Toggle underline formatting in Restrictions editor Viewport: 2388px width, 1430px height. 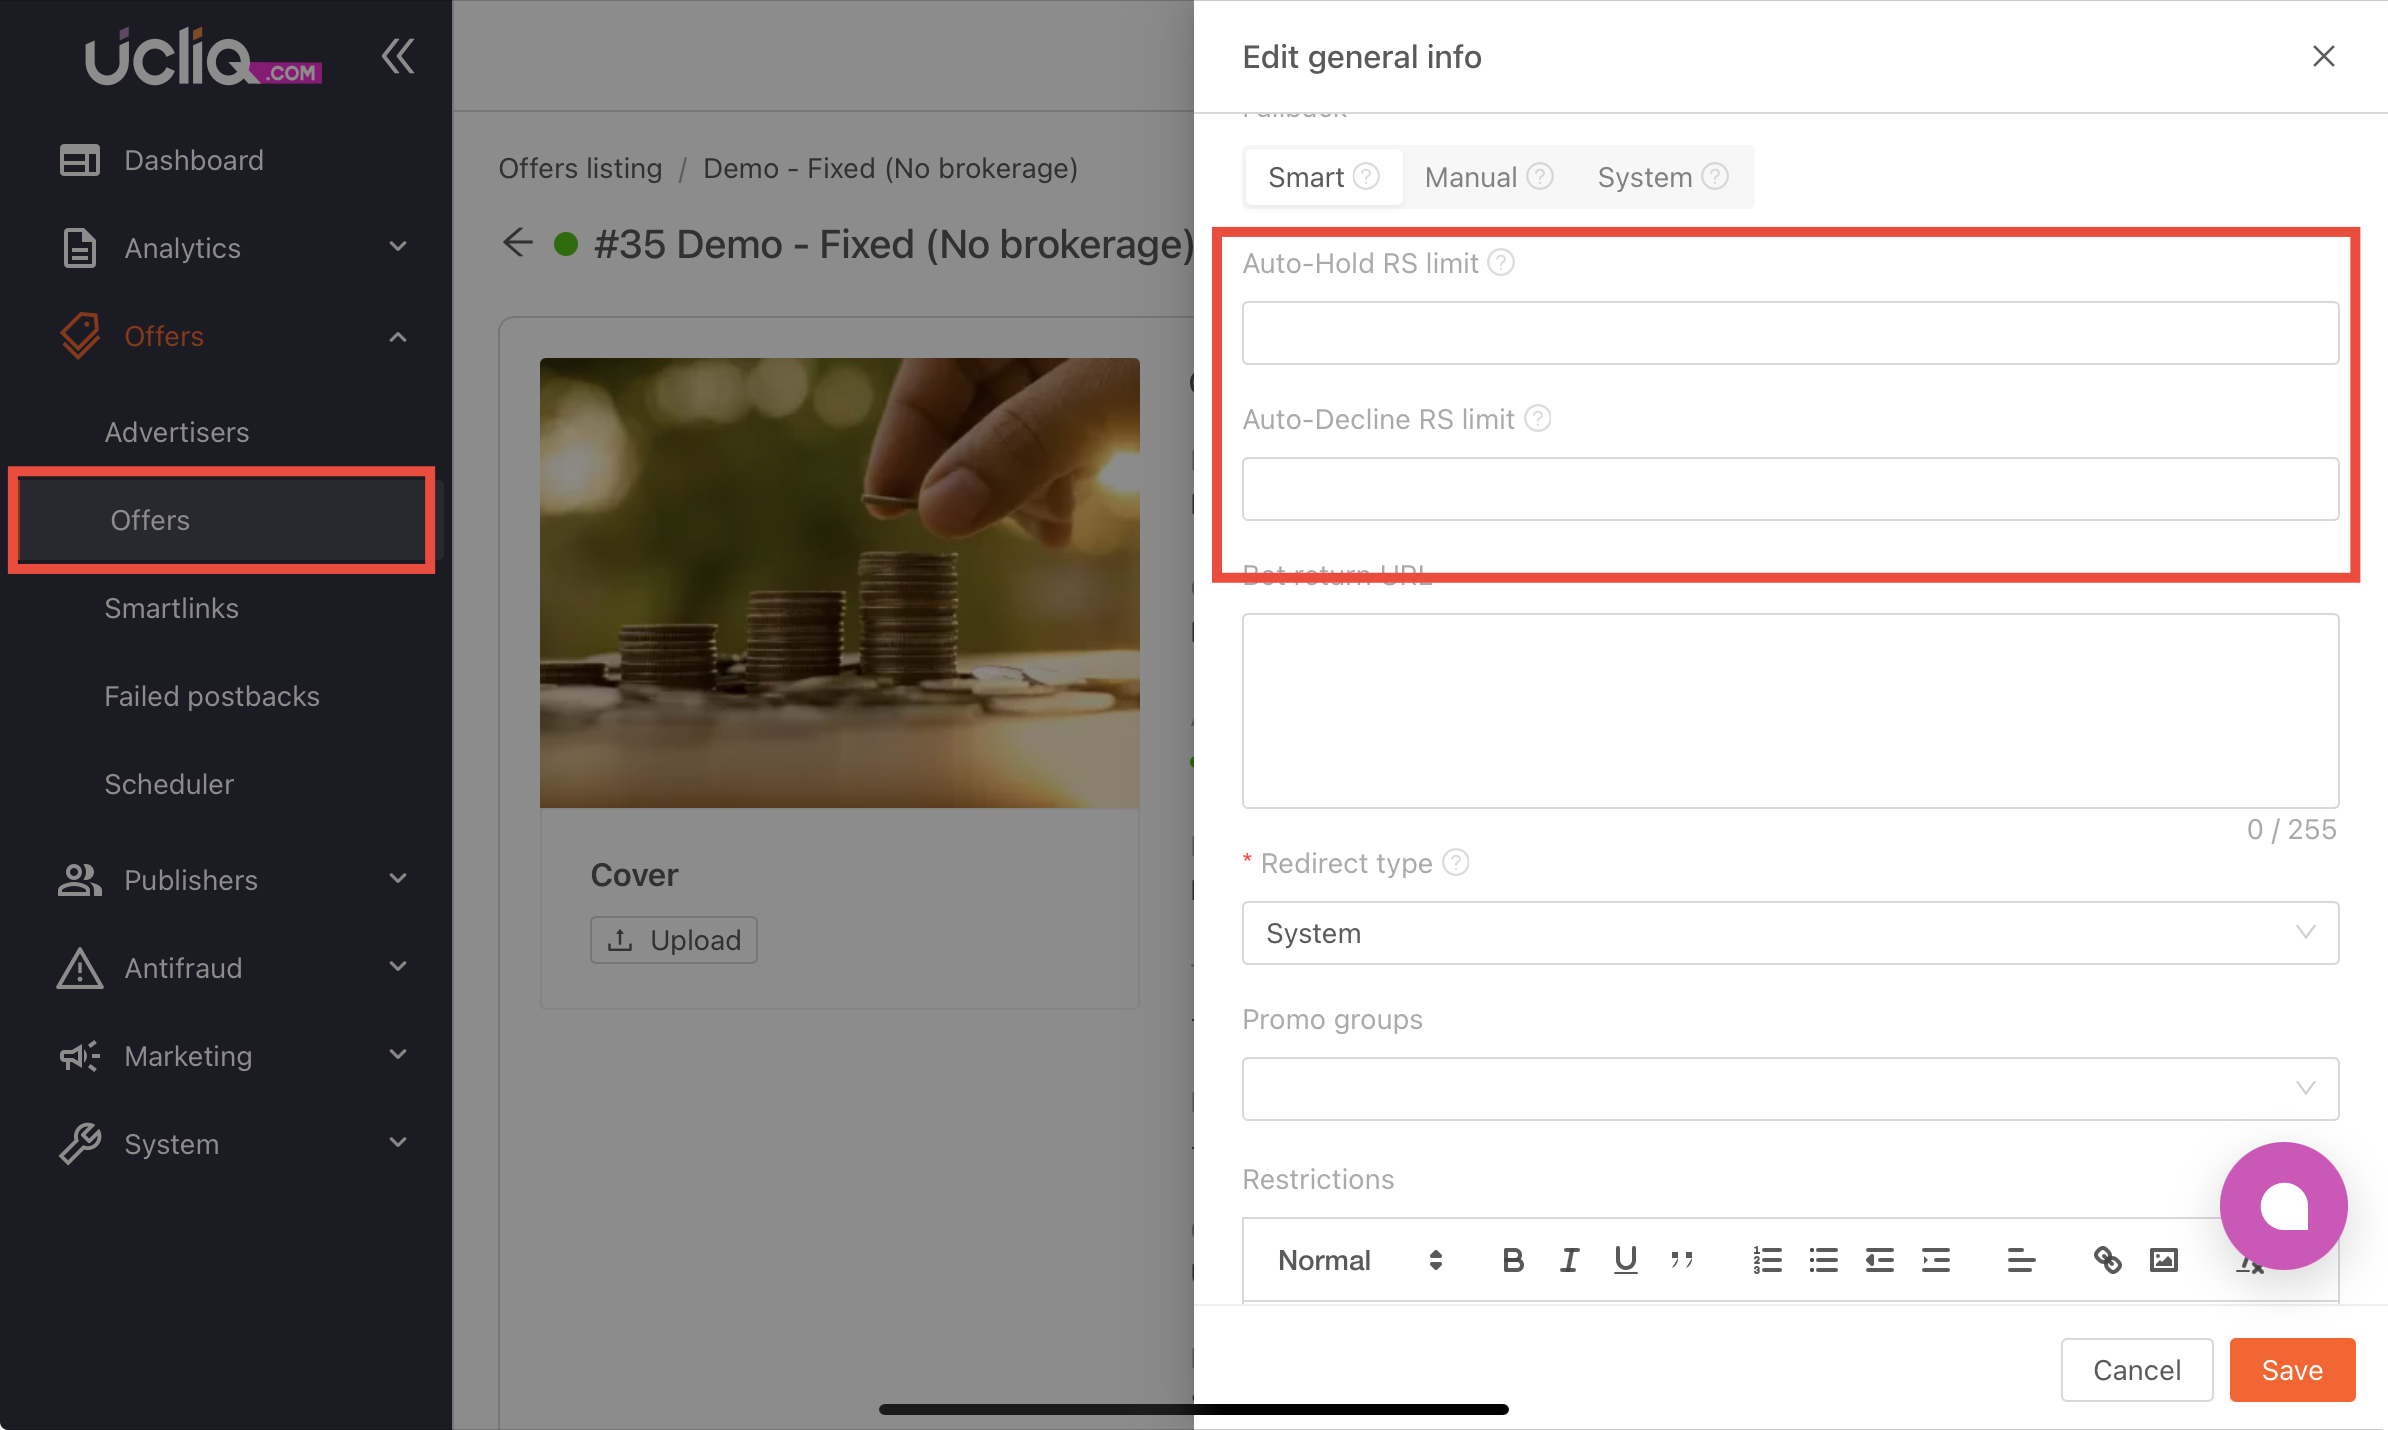click(x=1626, y=1260)
